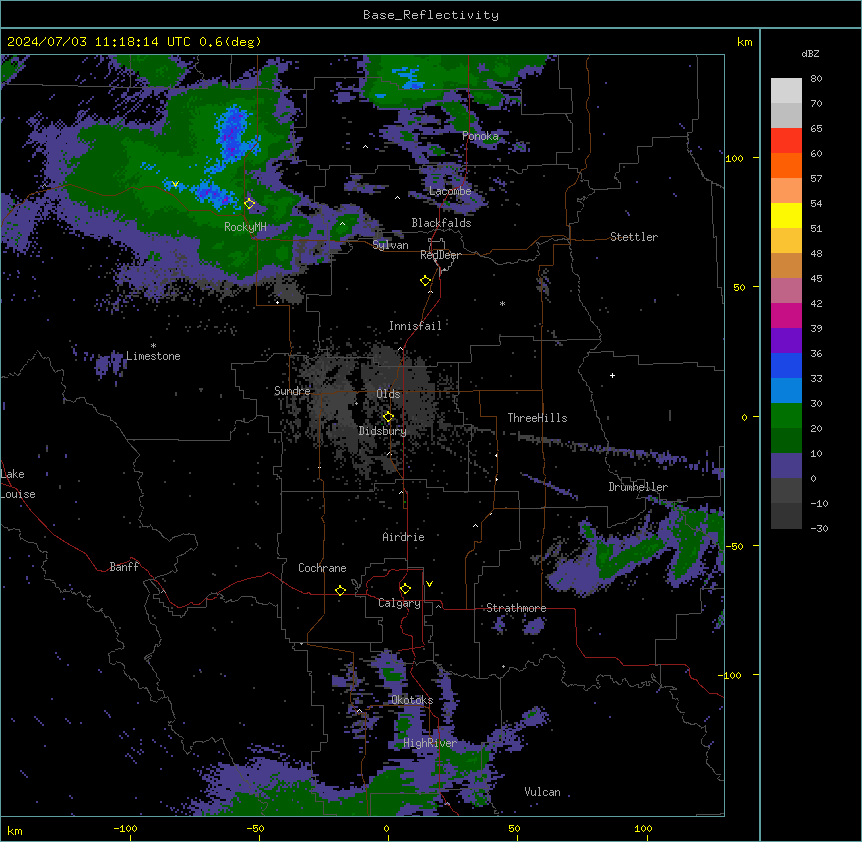862x842 pixels.
Task: Click the Stettler city label
Action: tap(634, 237)
